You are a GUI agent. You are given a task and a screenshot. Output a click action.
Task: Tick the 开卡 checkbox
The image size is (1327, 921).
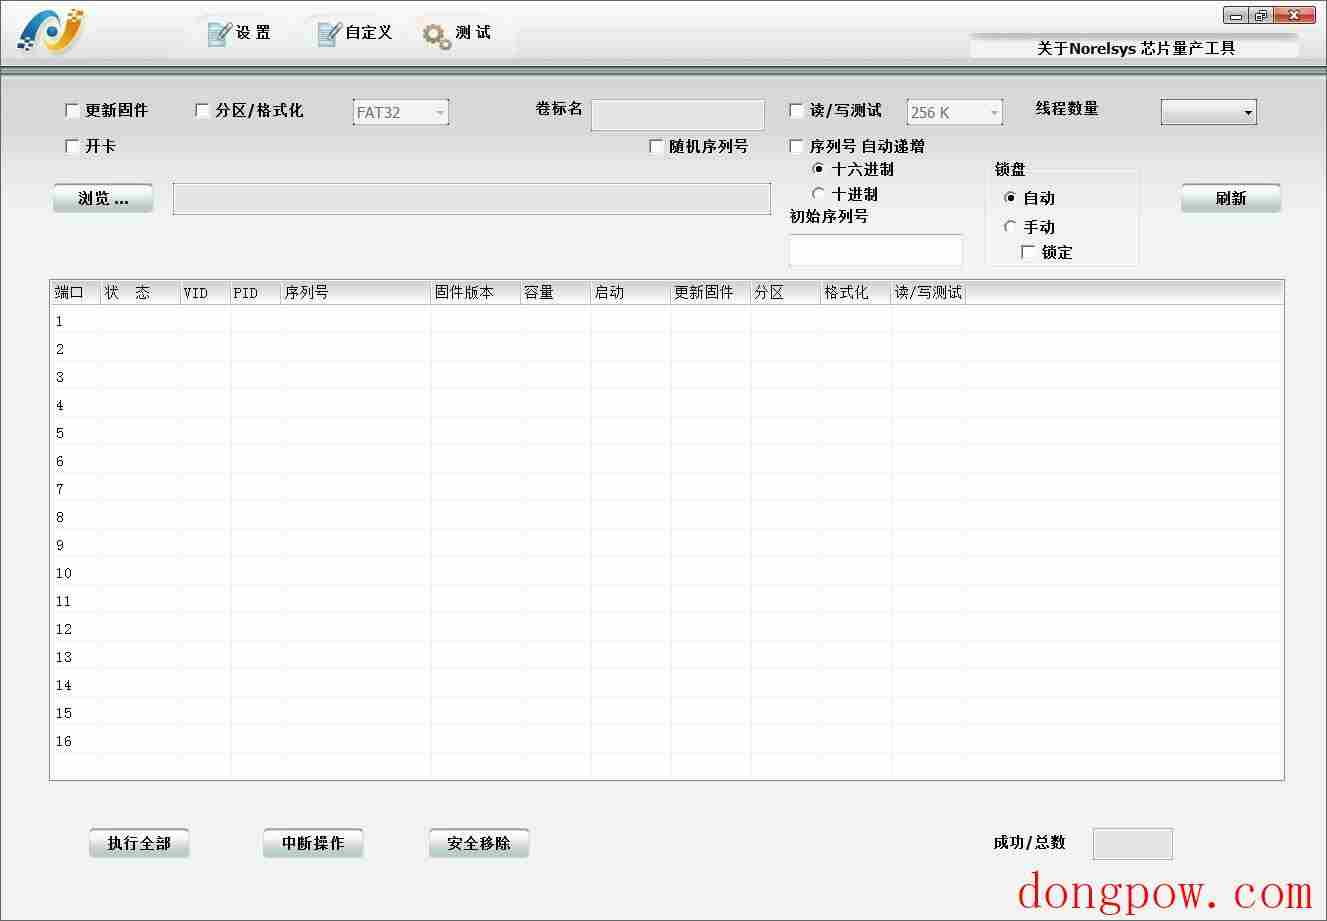(x=72, y=147)
